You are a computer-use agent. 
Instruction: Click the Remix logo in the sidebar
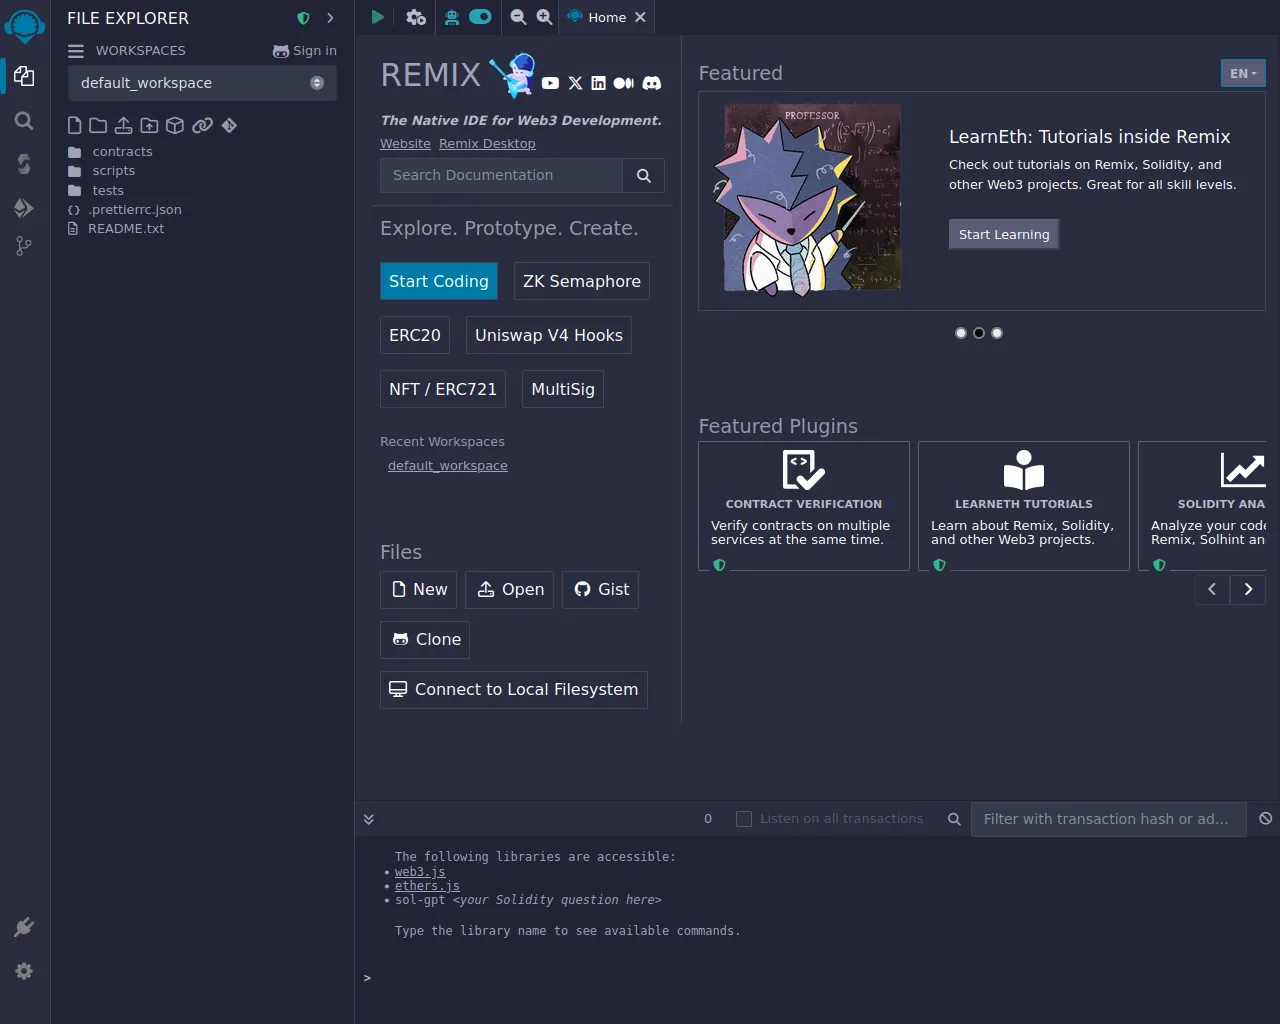pyautogui.click(x=25, y=25)
